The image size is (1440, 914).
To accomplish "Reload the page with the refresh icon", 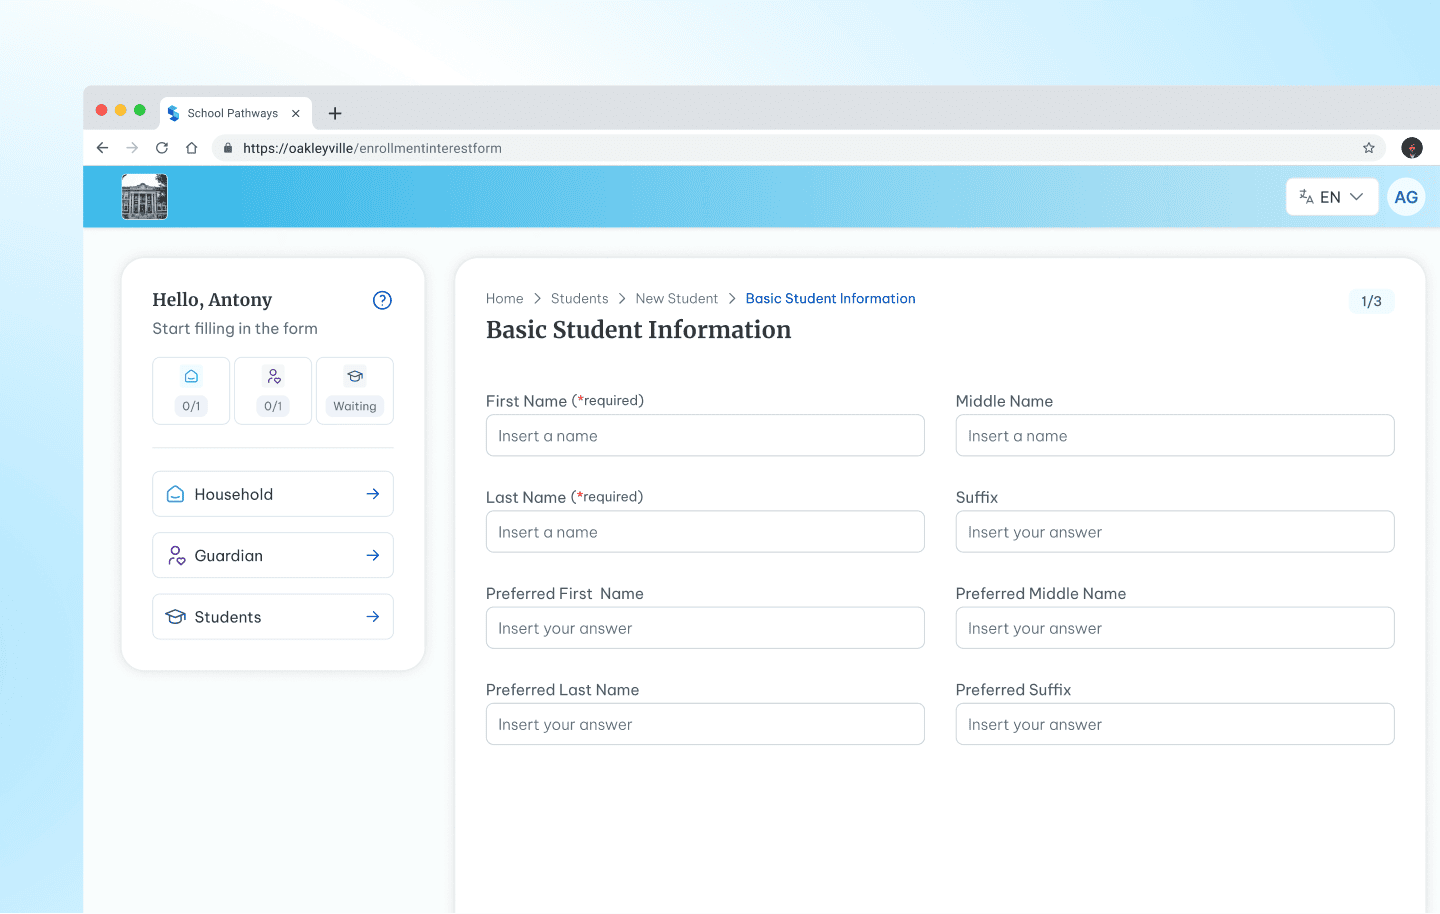I will [x=162, y=147].
